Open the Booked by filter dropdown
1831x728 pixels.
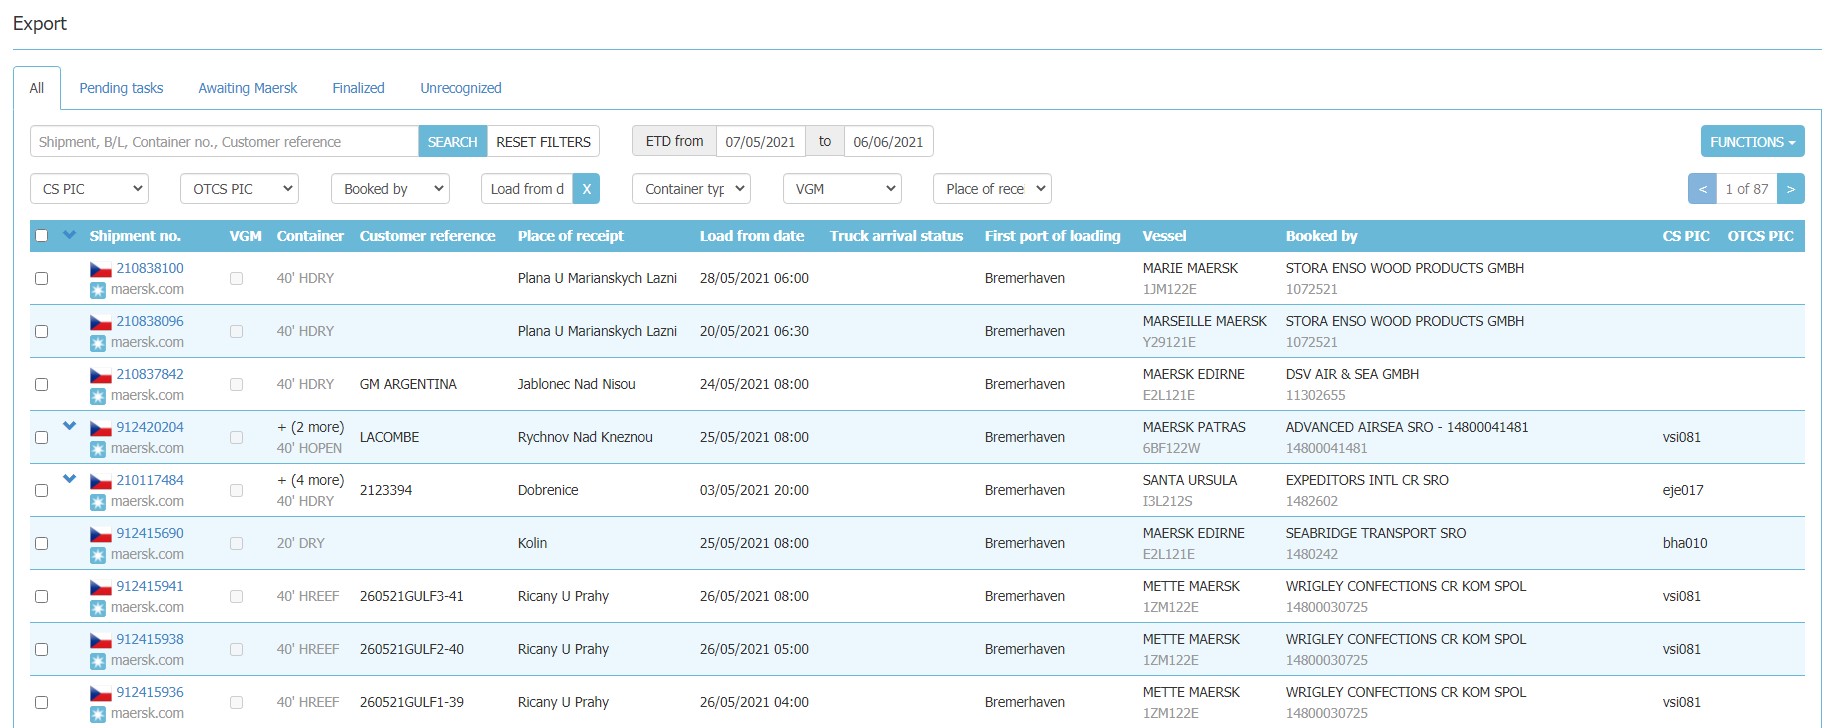point(390,189)
